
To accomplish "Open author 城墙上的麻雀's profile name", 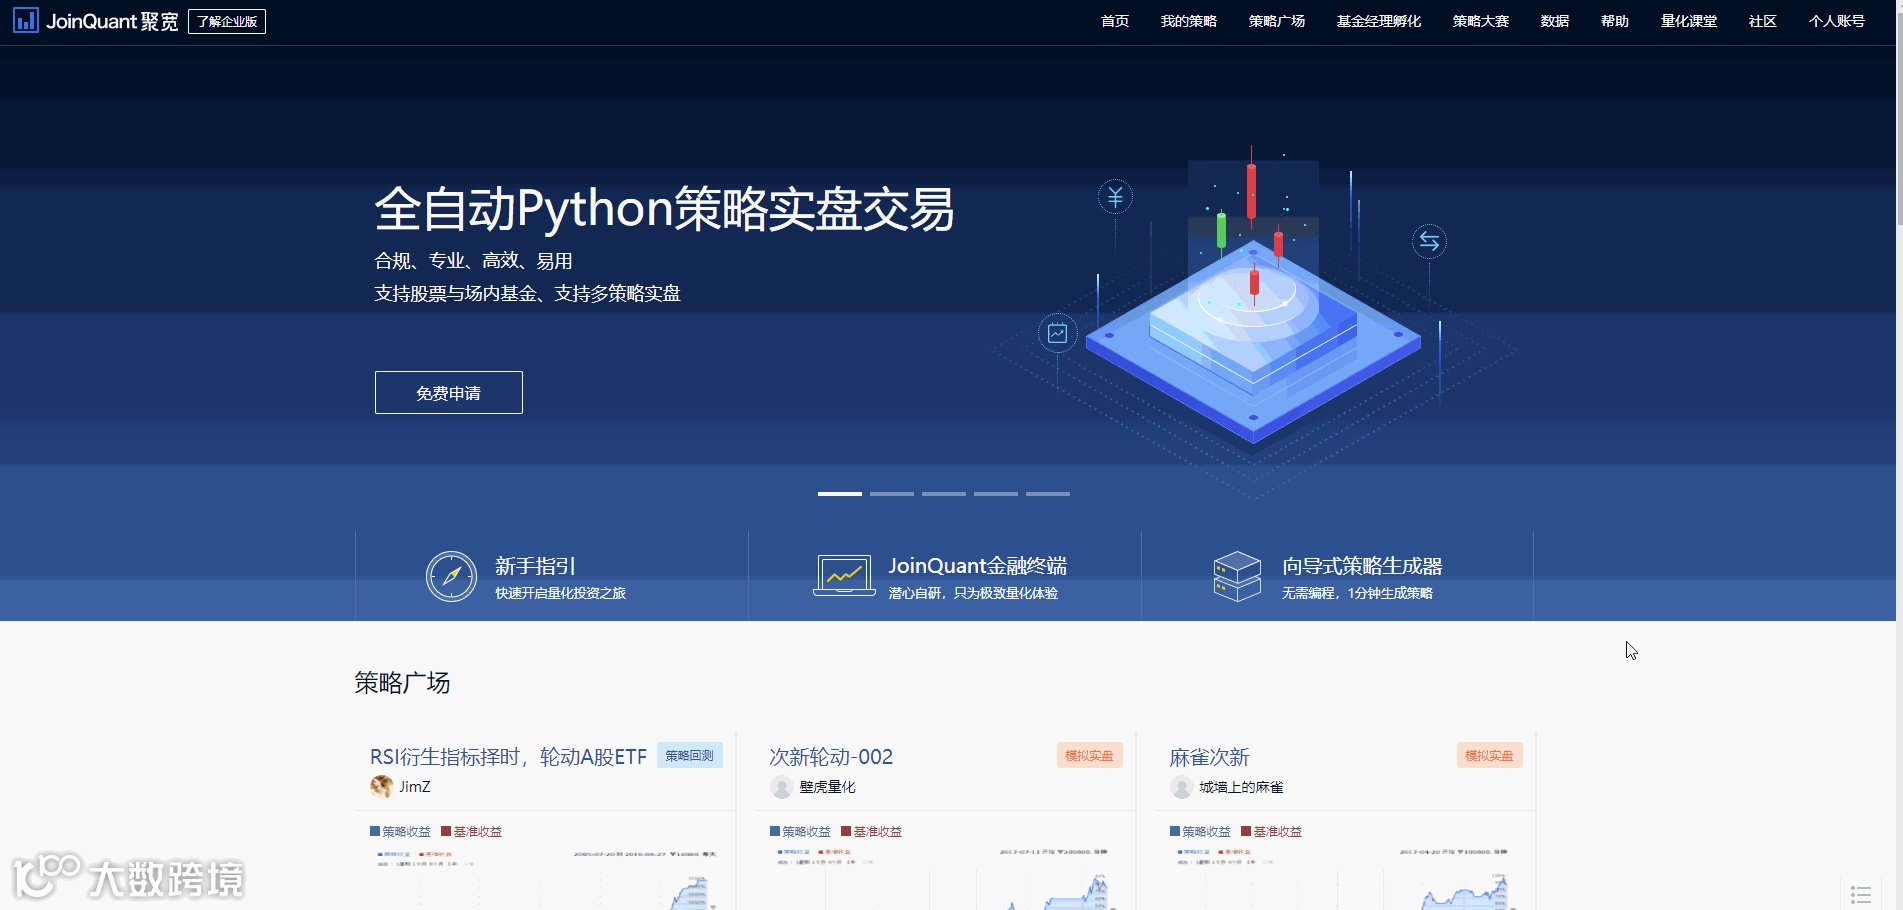I will [1241, 787].
